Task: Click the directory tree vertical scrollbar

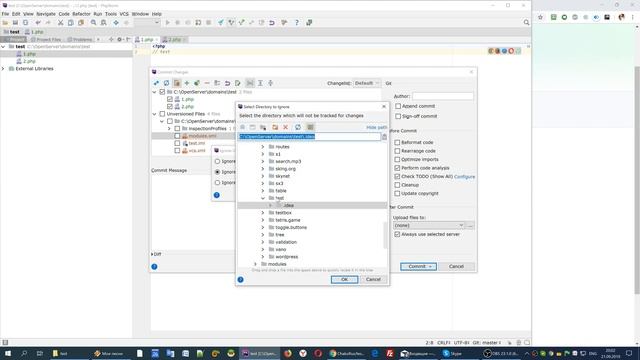Action: (385, 235)
